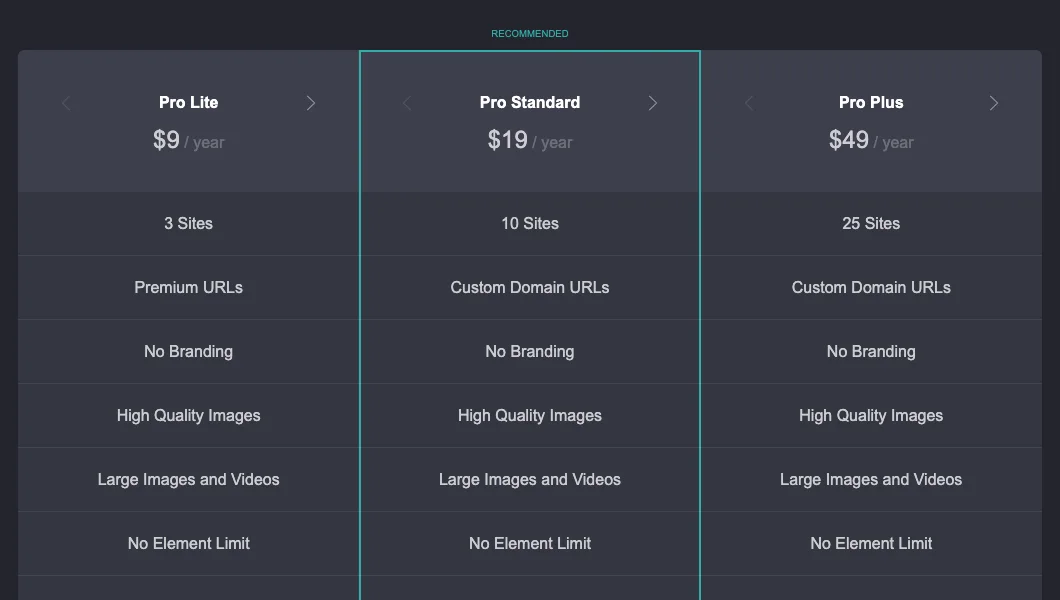Screen dimensions: 1060x600
Task: Click 'Large Images and Videos' in Pro Standard column
Action: click(530, 480)
